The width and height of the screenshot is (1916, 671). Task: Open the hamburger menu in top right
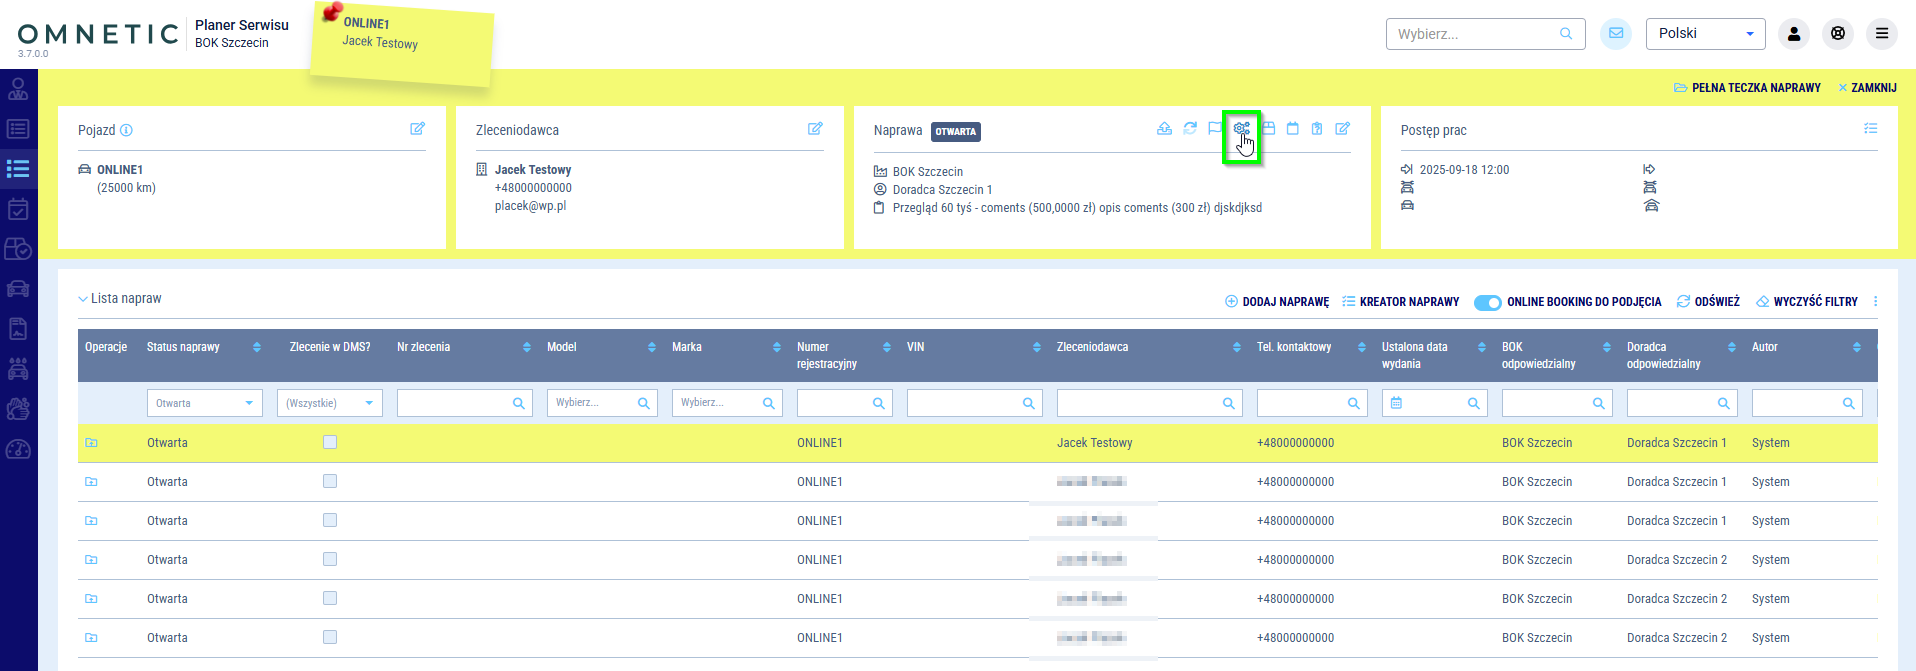click(1881, 34)
